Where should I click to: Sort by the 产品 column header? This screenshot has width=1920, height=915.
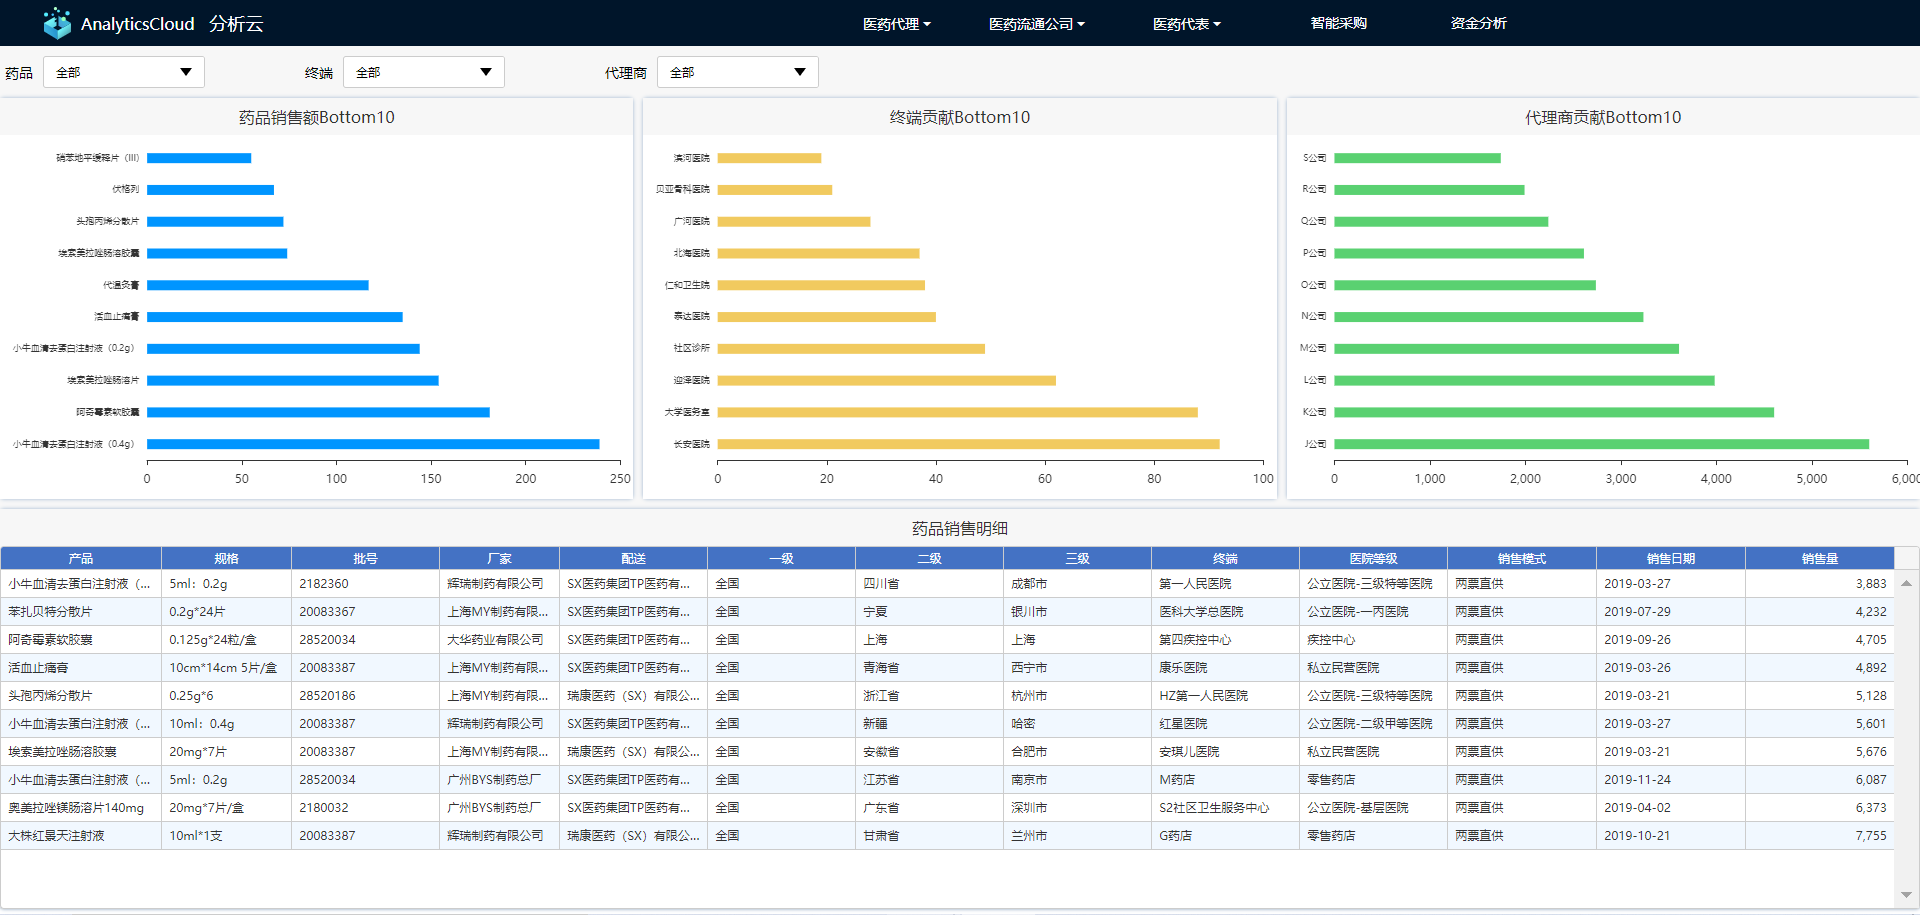pos(81,558)
